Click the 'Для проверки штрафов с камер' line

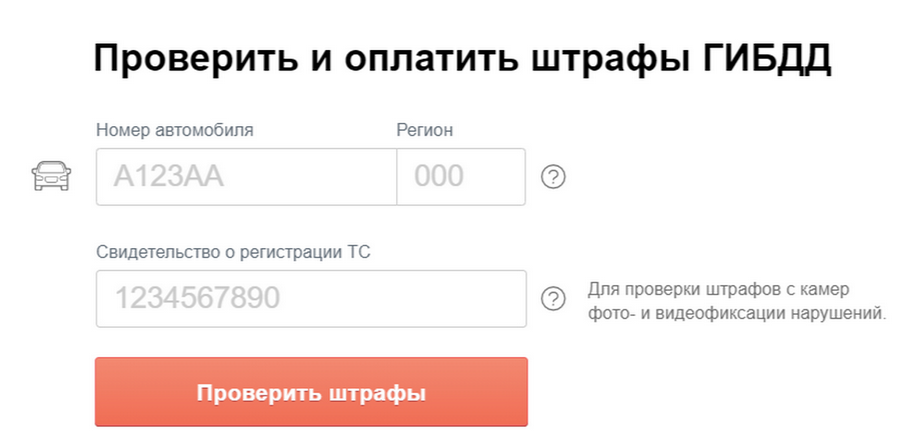(x=718, y=290)
